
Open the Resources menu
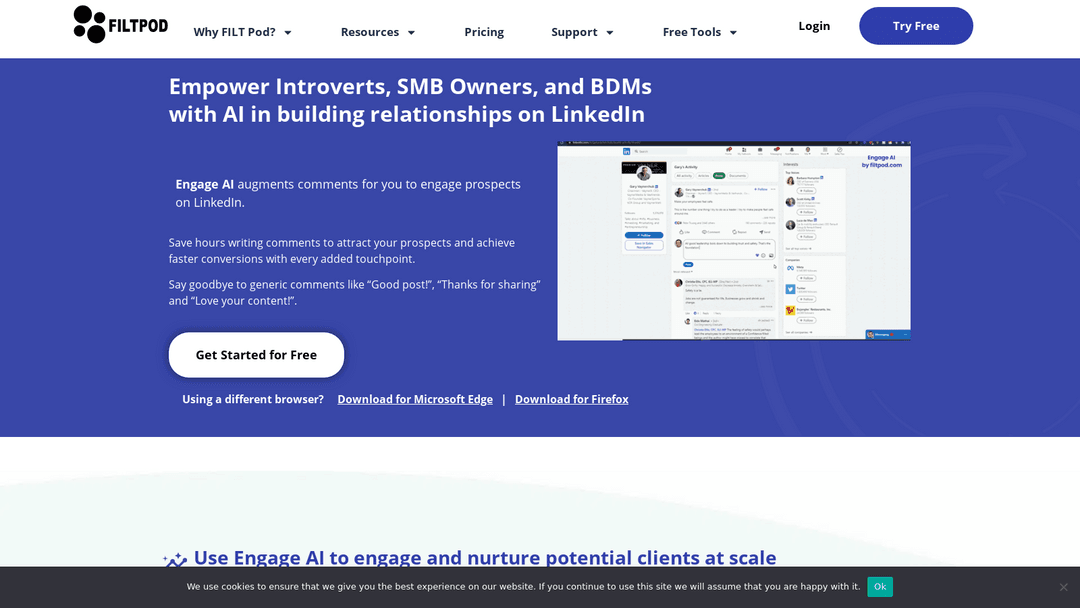370,32
